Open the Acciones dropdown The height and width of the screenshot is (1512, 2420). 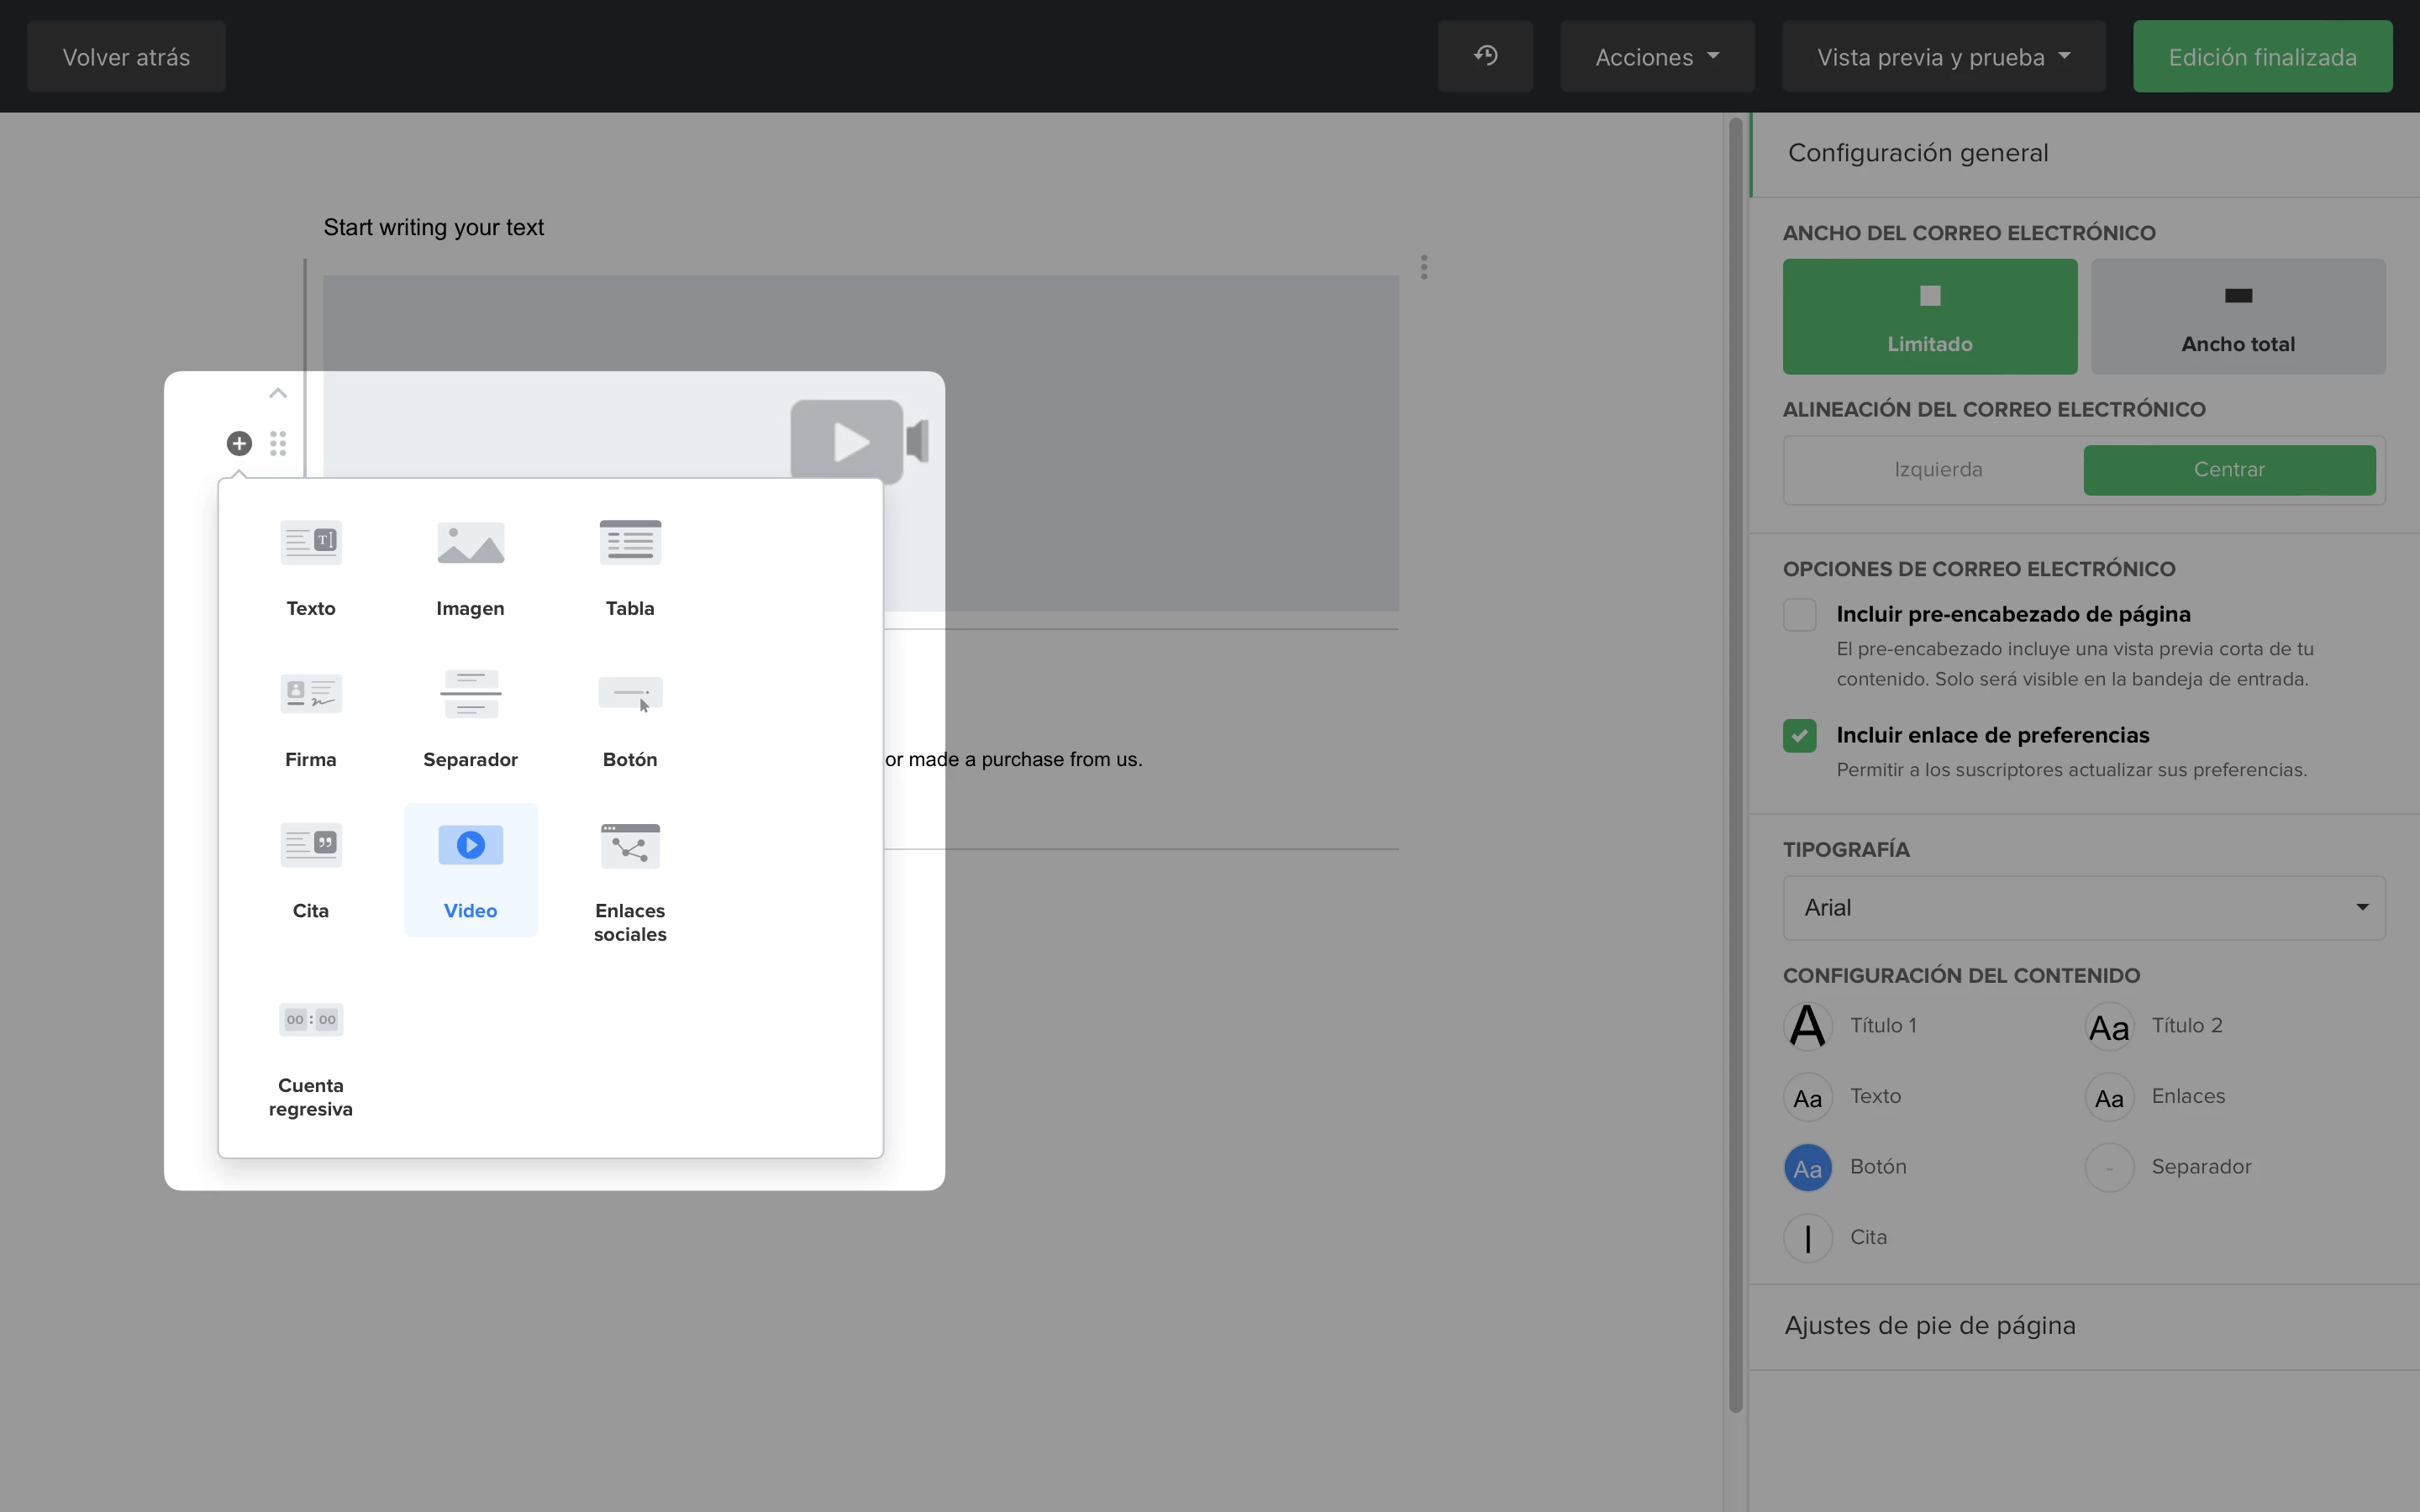pyautogui.click(x=1656, y=57)
